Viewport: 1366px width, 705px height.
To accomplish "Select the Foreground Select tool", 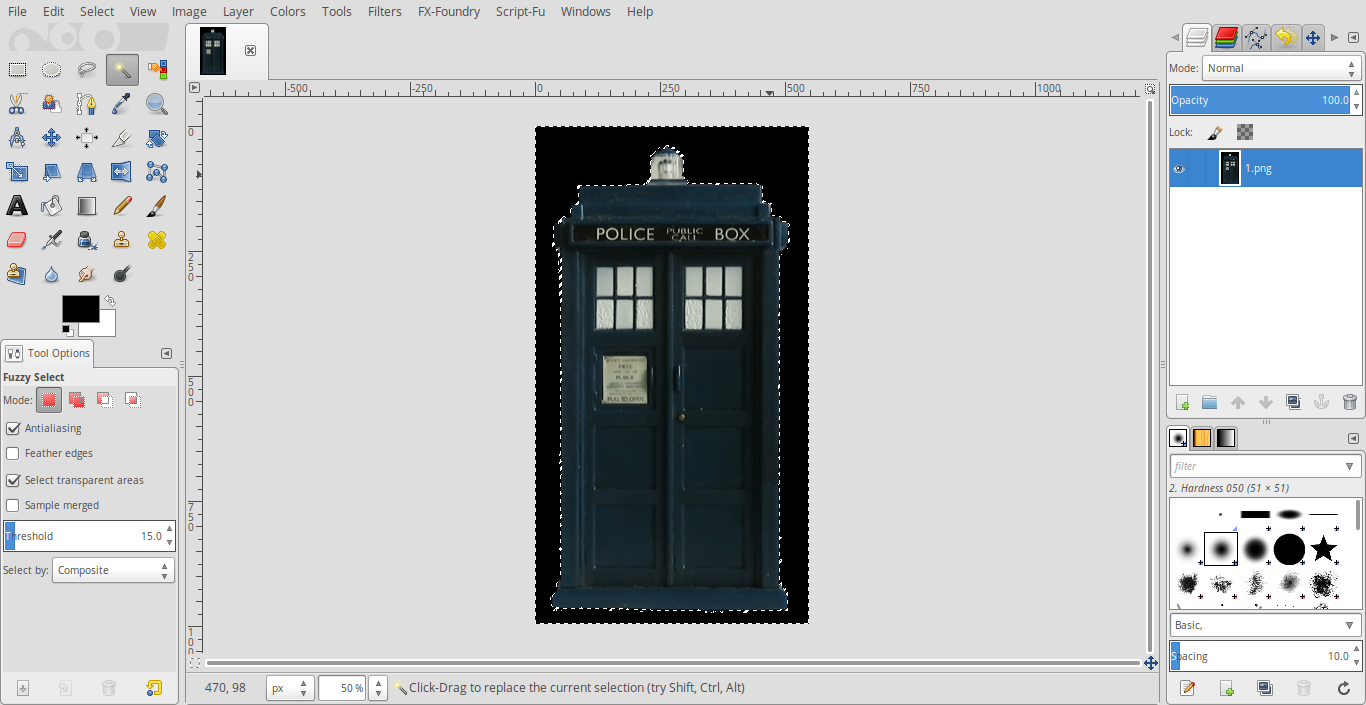I will [52, 103].
